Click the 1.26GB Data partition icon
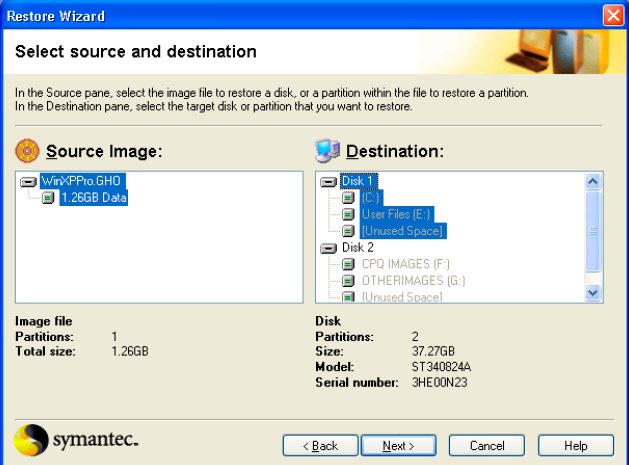 click(x=48, y=197)
